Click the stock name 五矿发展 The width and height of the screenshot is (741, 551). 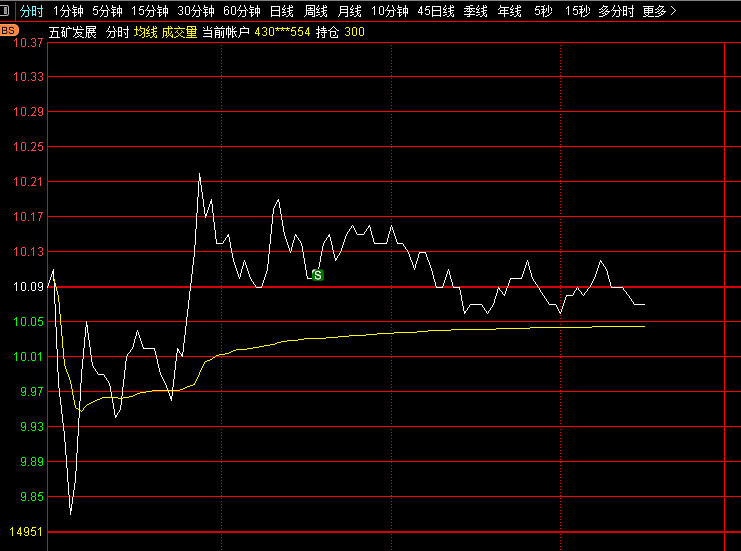73,32
